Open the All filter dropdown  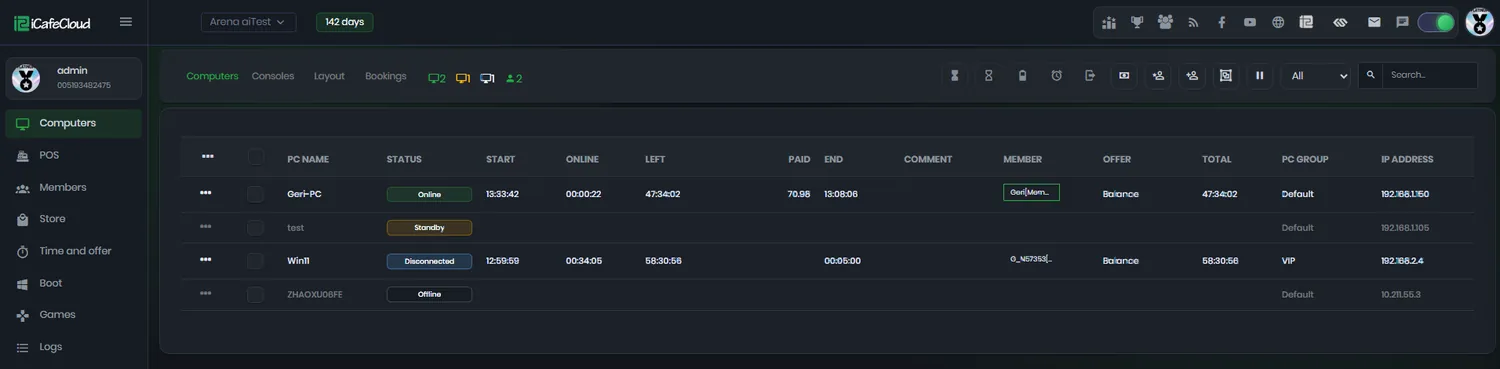[x=1316, y=75]
